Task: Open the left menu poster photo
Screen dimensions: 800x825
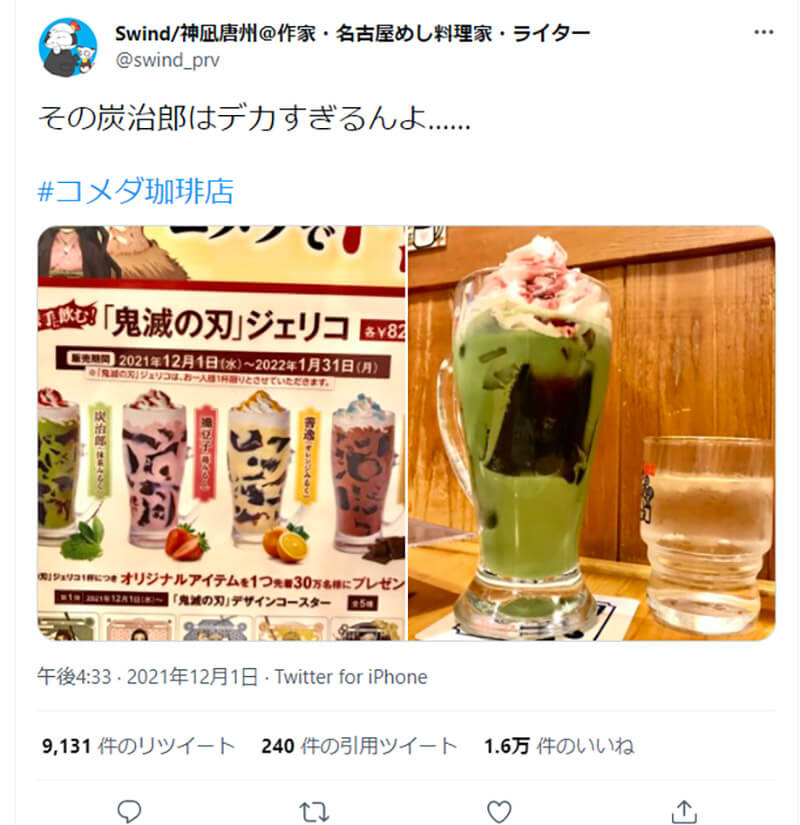Action: point(222,433)
